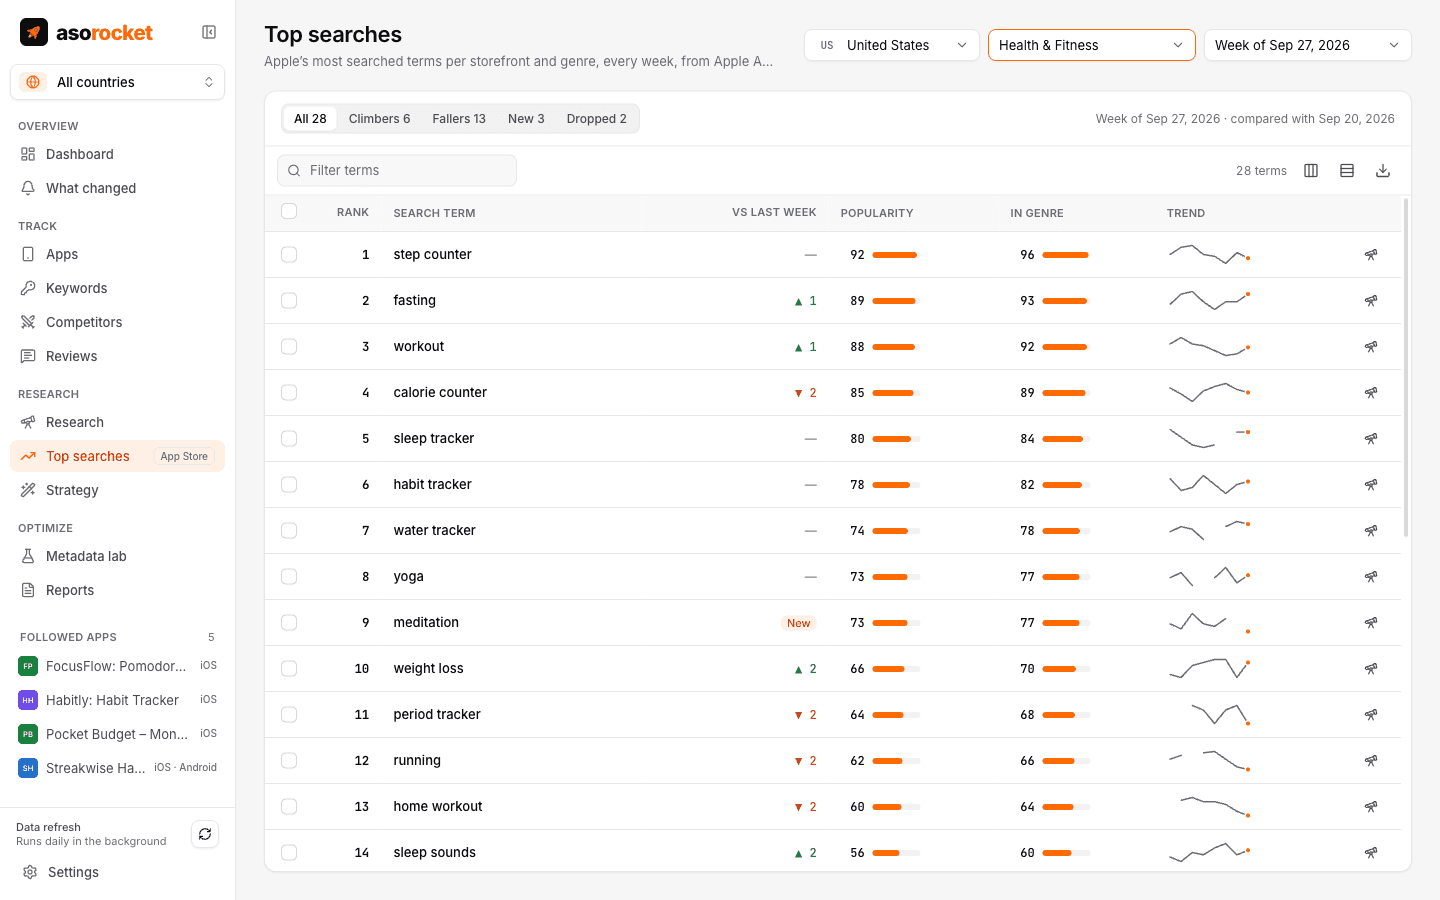Viewport: 1440px width, 900px height.
Task: Download the terms list via export icon
Action: coord(1383,171)
